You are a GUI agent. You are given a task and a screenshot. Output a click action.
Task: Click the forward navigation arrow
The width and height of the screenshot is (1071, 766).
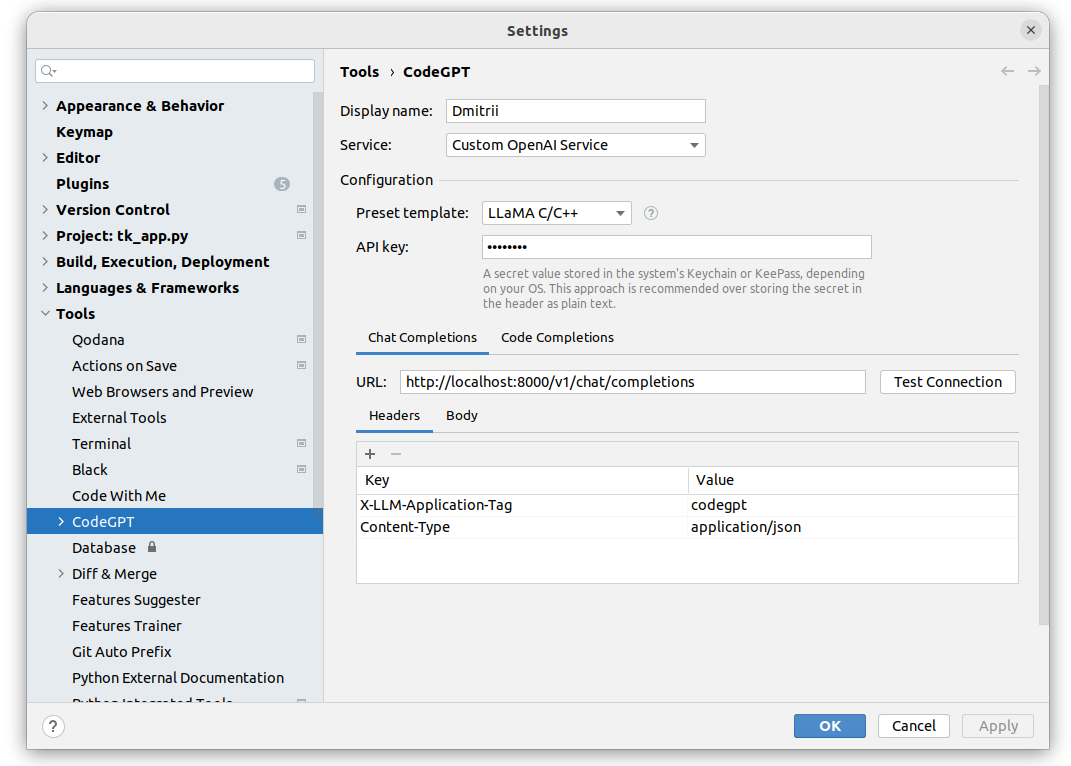coord(1034,71)
